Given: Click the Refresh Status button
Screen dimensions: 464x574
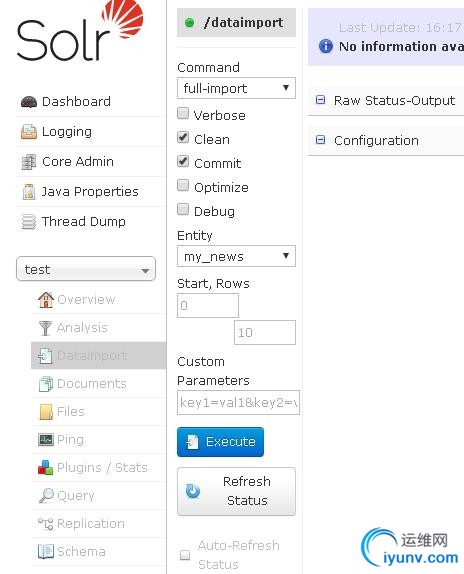Looking at the screenshot, I should (236, 491).
